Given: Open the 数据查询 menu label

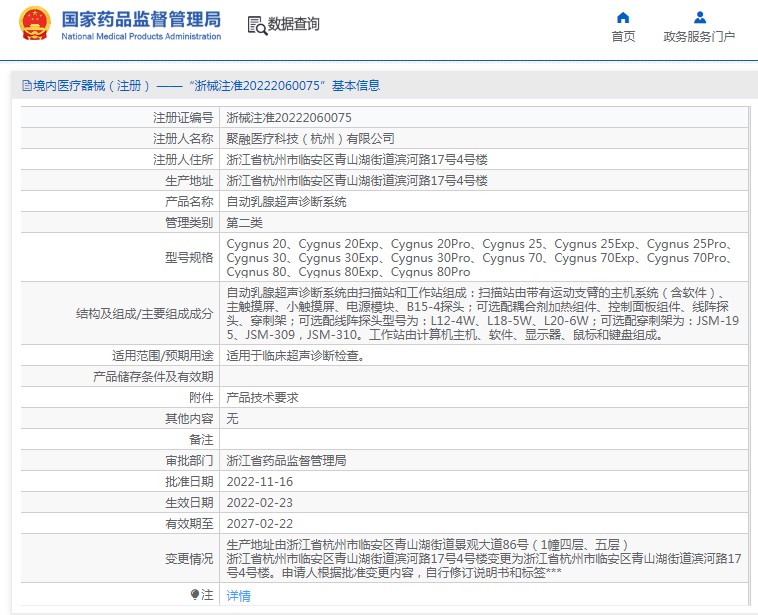Looking at the screenshot, I should 293,24.
